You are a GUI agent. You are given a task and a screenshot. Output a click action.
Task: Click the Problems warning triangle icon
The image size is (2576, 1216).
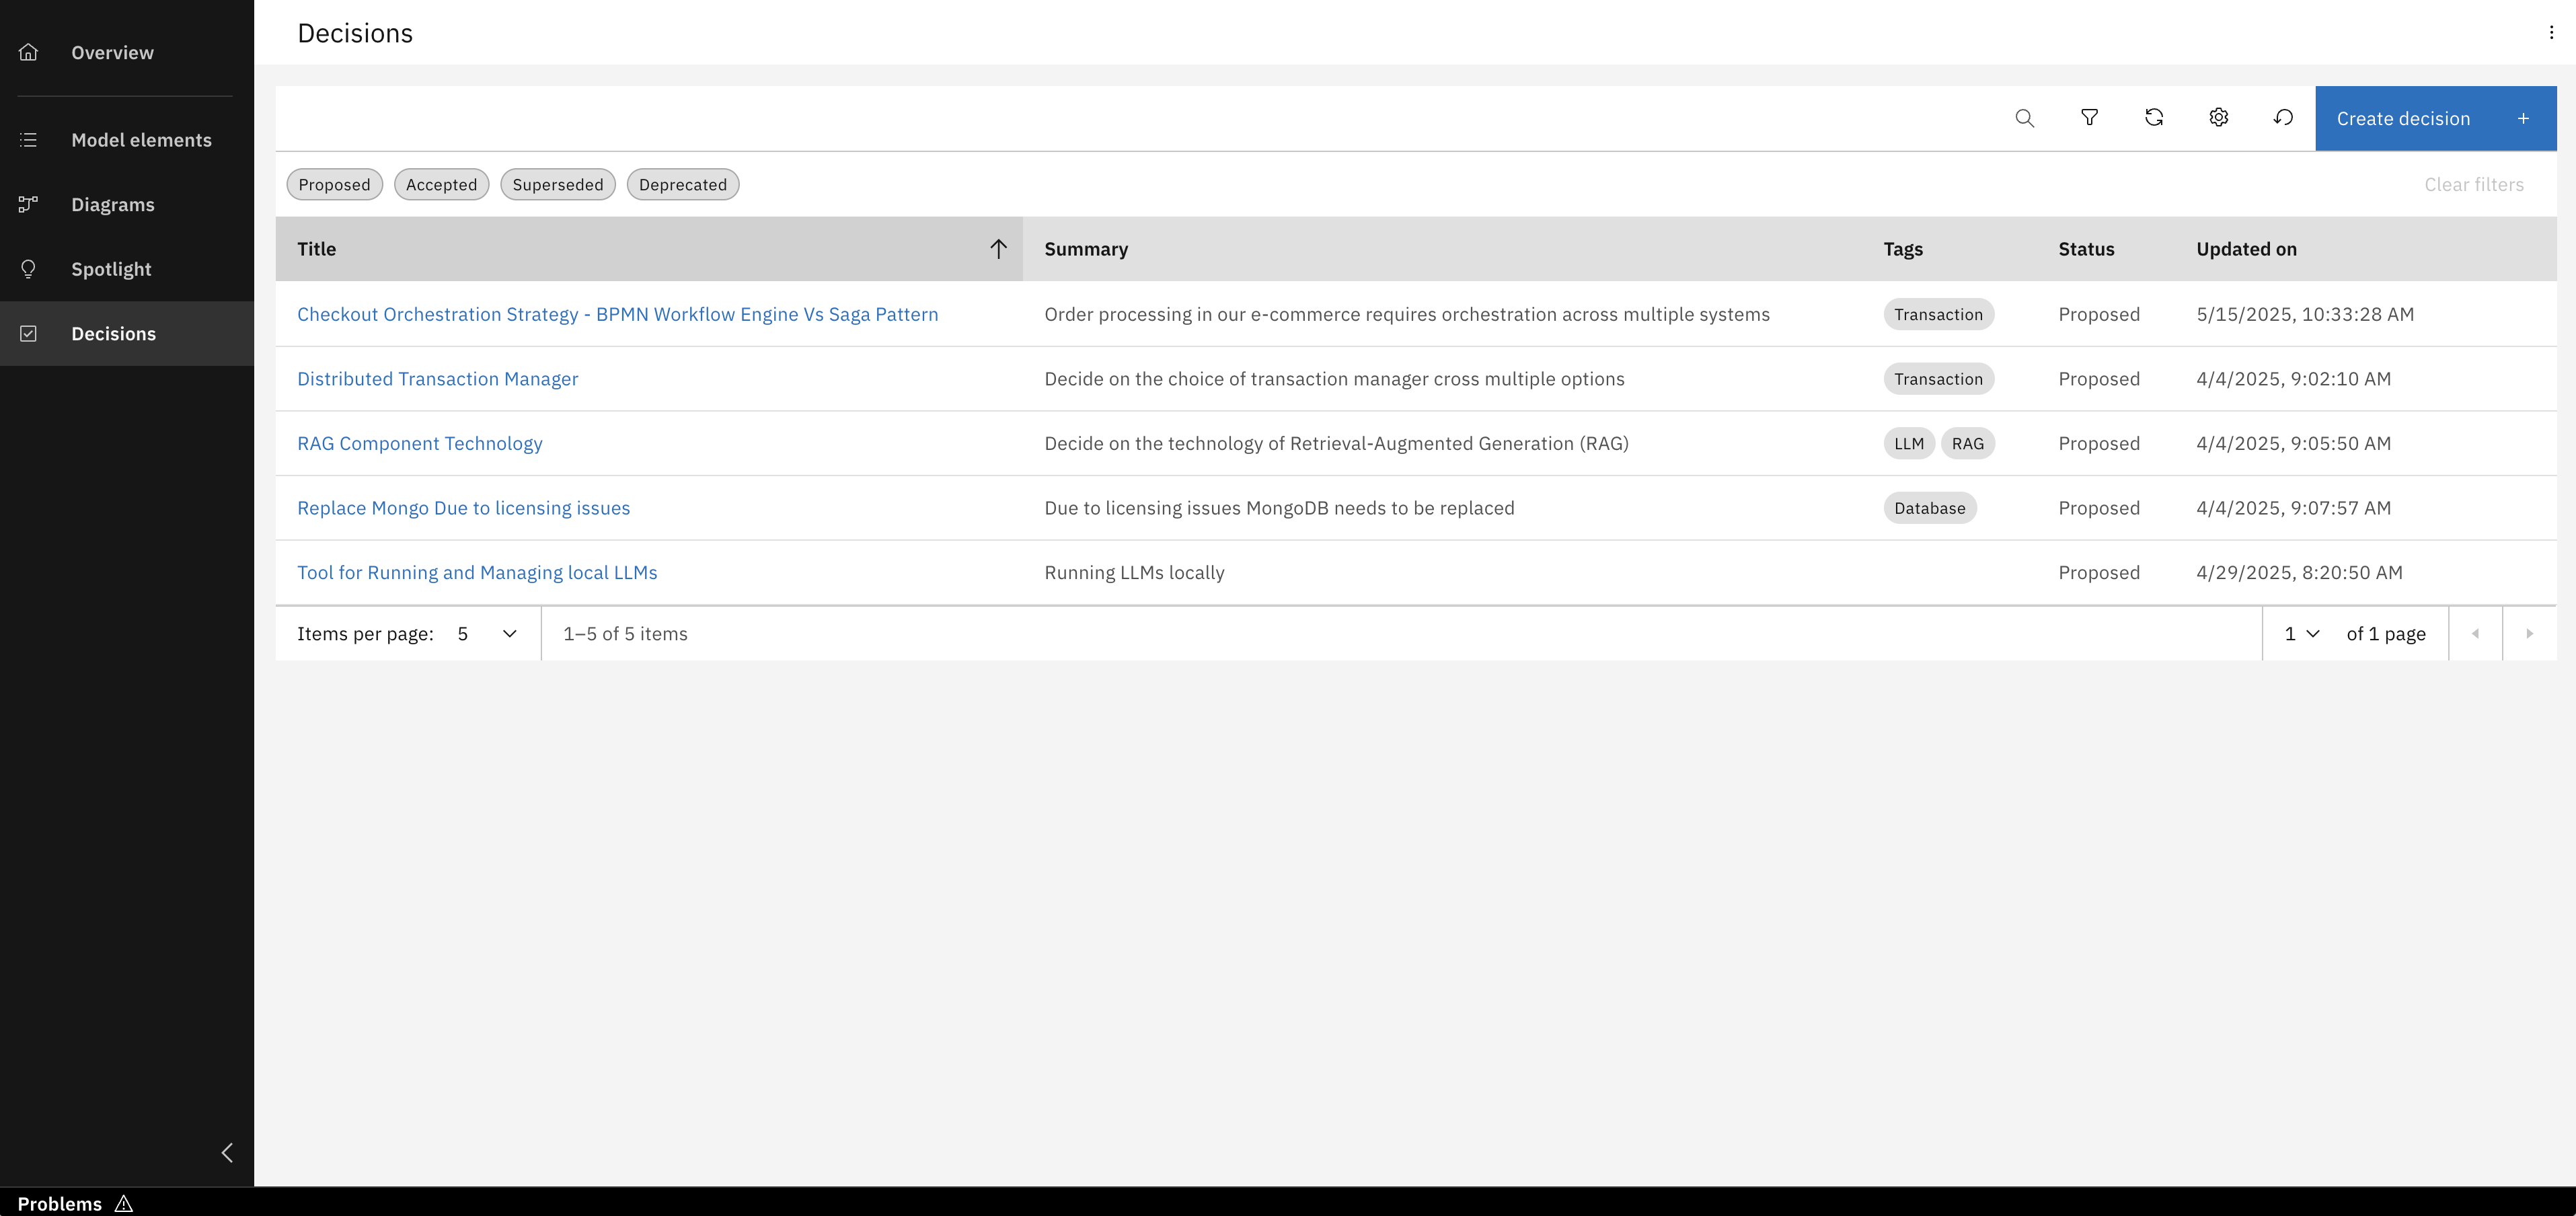pyautogui.click(x=124, y=1203)
